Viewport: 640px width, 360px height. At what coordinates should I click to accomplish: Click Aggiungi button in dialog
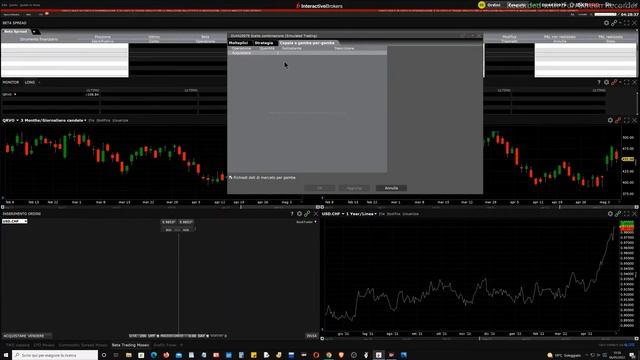click(x=354, y=188)
